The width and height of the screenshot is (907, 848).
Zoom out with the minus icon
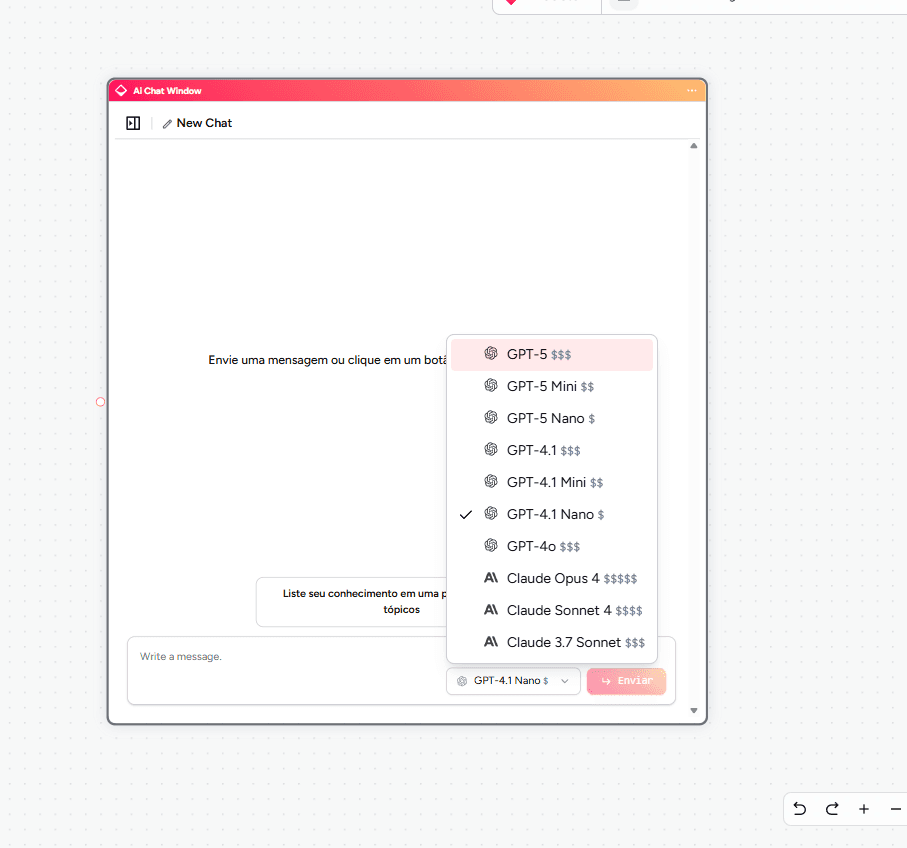click(x=895, y=809)
